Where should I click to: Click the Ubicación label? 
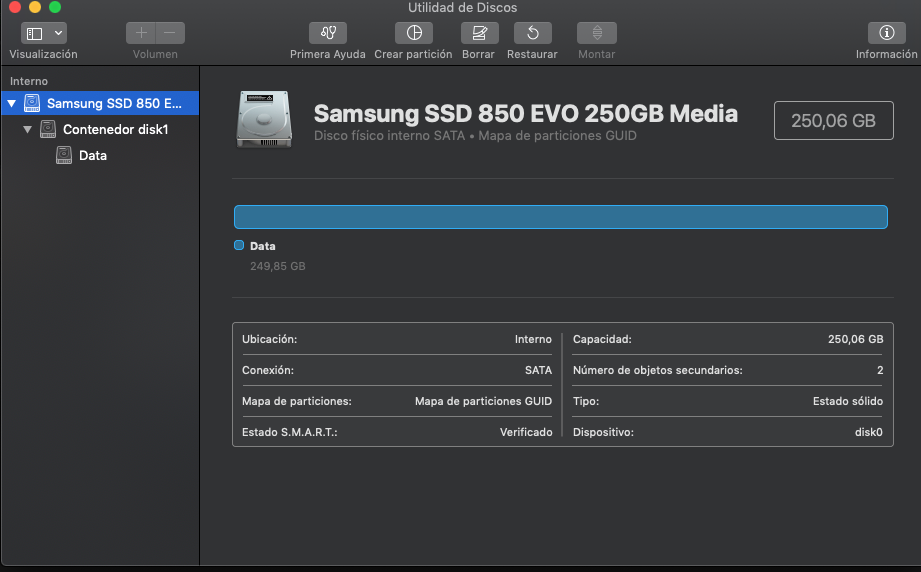[270, 339]
